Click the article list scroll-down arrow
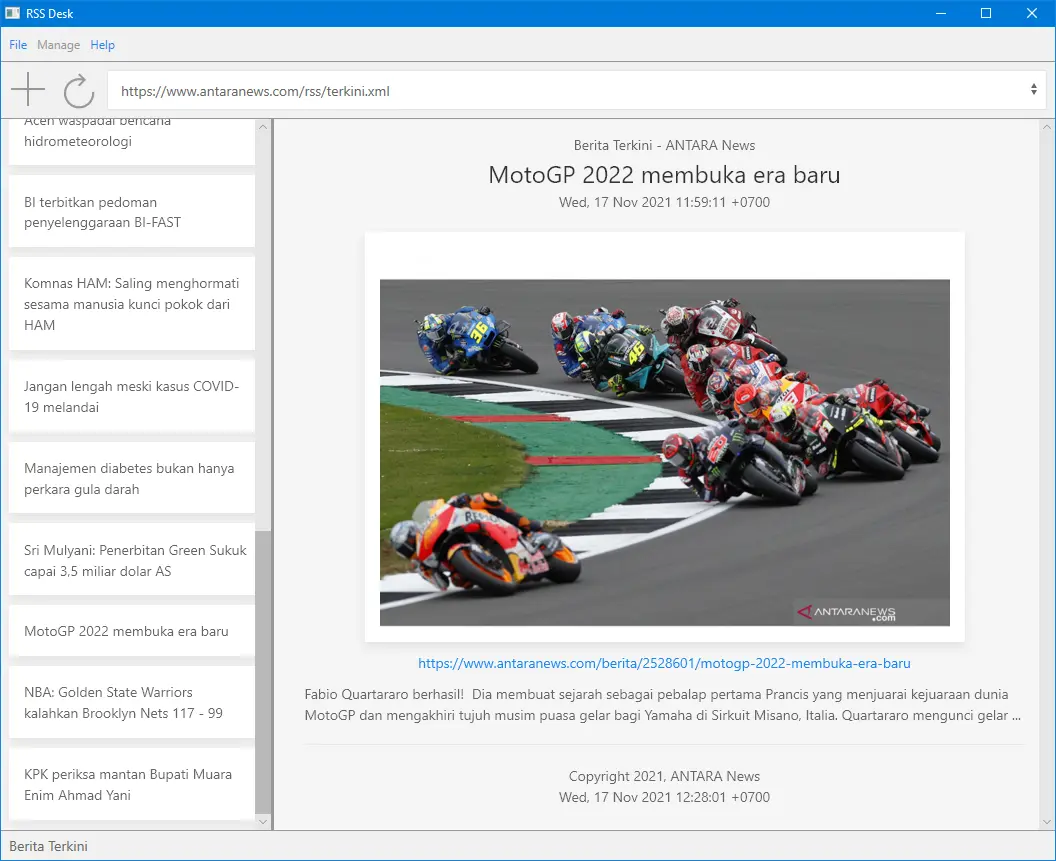The width and height of the screenshot is (1056, 861). tap(264, 821)
